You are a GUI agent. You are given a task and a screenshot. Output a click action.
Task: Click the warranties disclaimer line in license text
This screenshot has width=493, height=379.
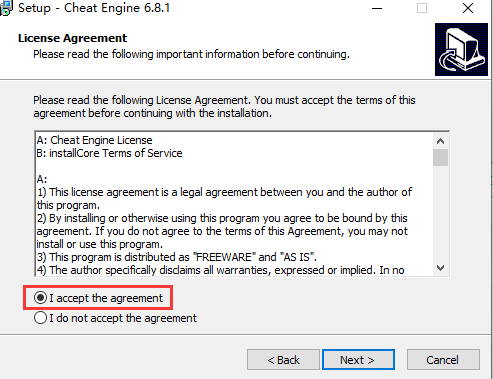tap(220, 270)
